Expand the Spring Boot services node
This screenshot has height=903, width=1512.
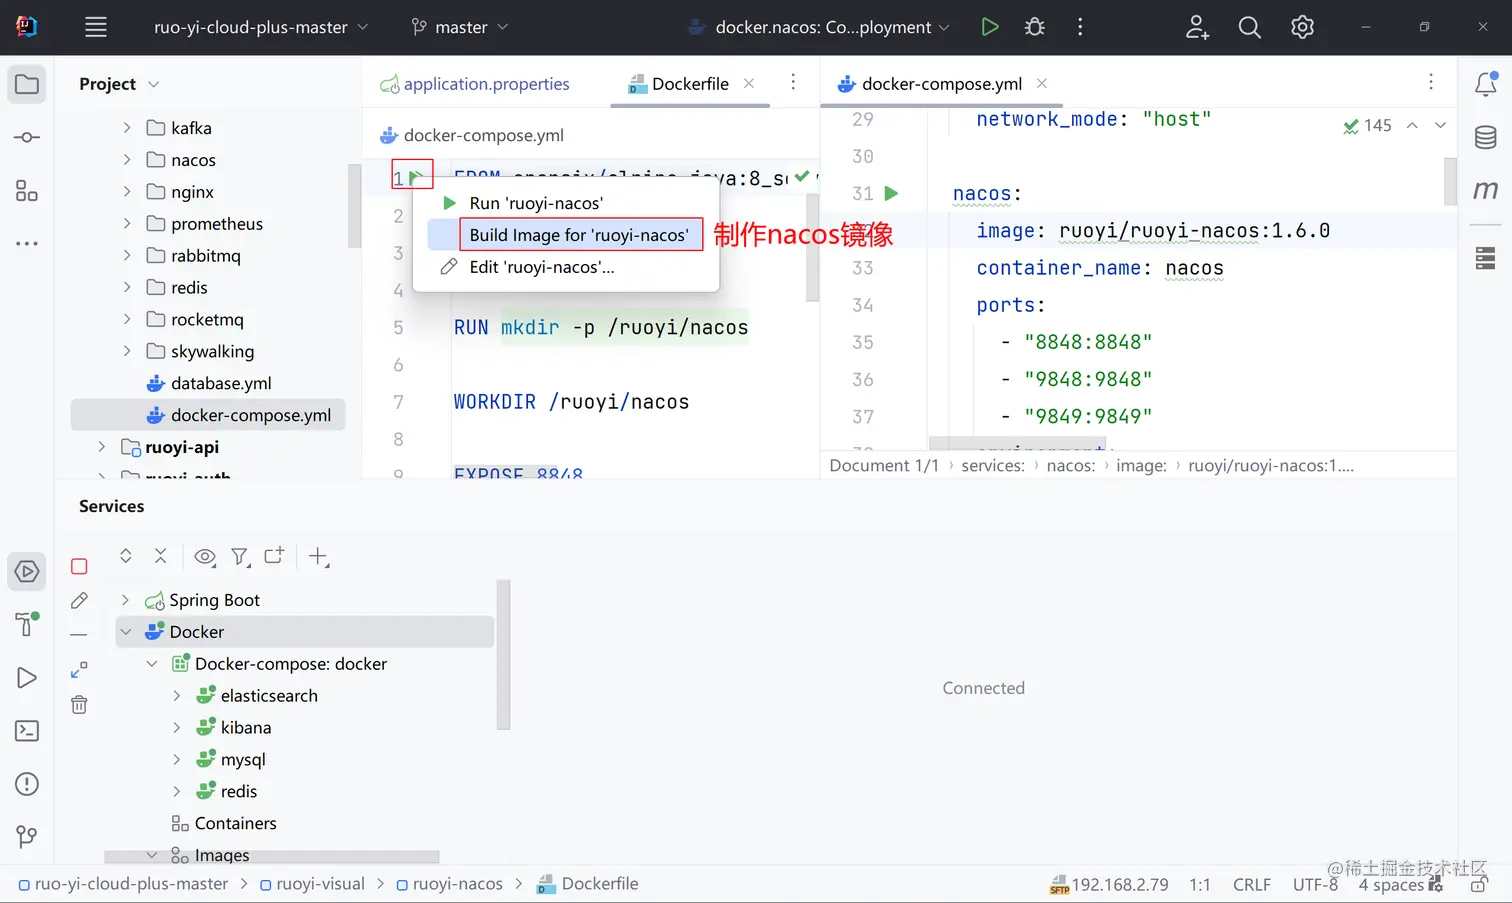[x=125, y=600]
